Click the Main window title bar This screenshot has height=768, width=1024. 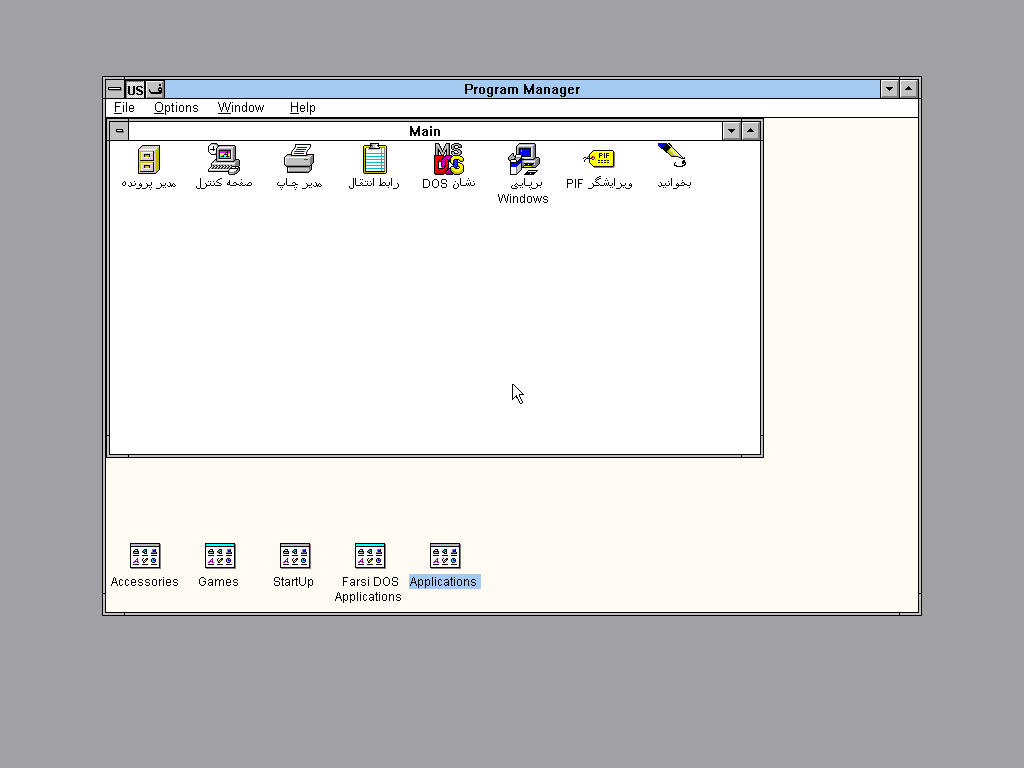pyautogui.click(x=425, y=131)
